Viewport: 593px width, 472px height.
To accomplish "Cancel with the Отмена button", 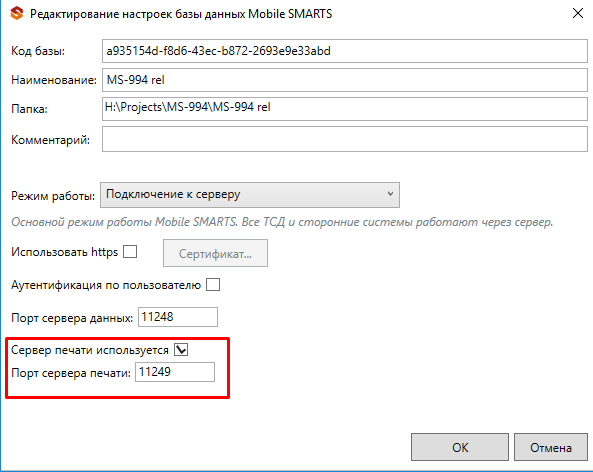I will 550,447.
